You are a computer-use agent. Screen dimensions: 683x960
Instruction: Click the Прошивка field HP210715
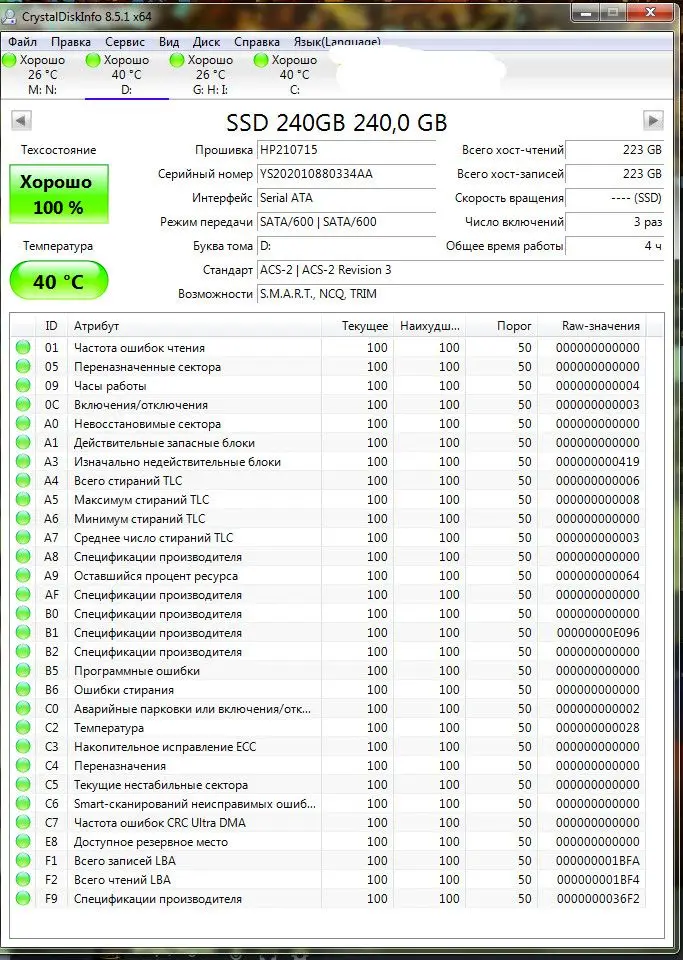[x=346, y=149]
